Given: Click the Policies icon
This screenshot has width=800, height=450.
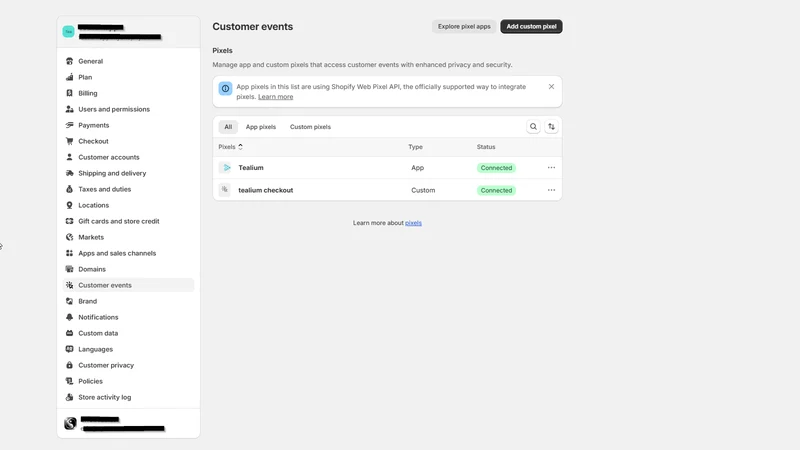Looking at the screenshot, I should point(69,381).
